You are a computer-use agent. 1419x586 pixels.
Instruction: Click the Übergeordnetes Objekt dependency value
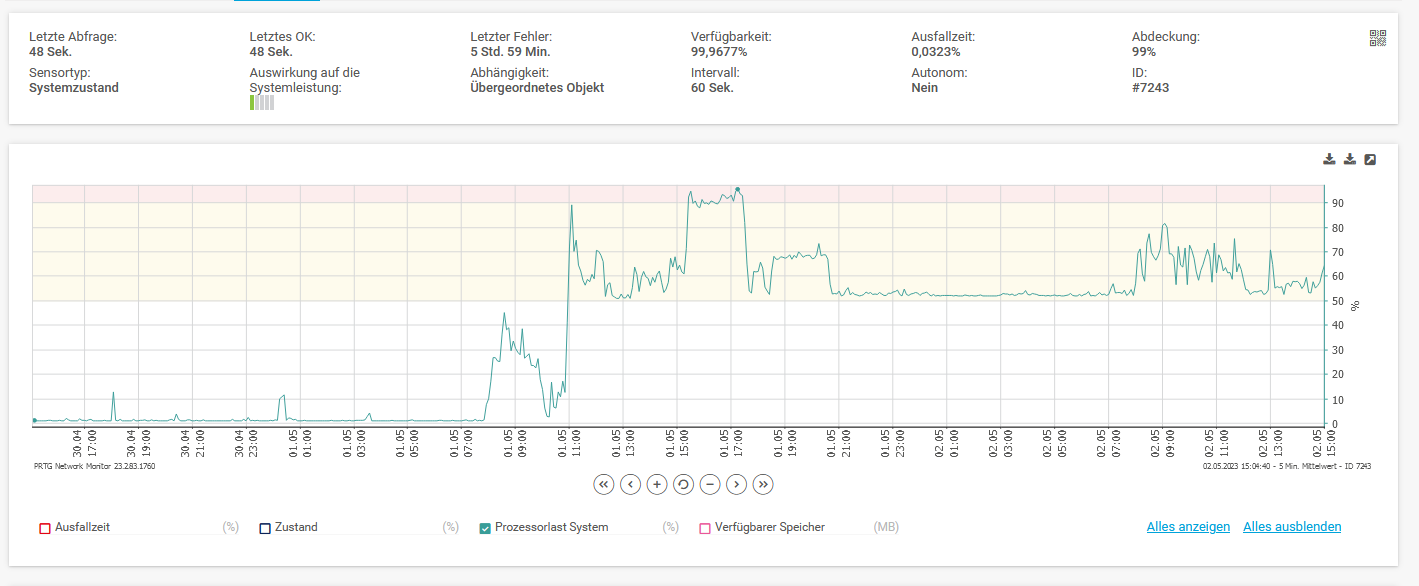(x=537, y=88)
